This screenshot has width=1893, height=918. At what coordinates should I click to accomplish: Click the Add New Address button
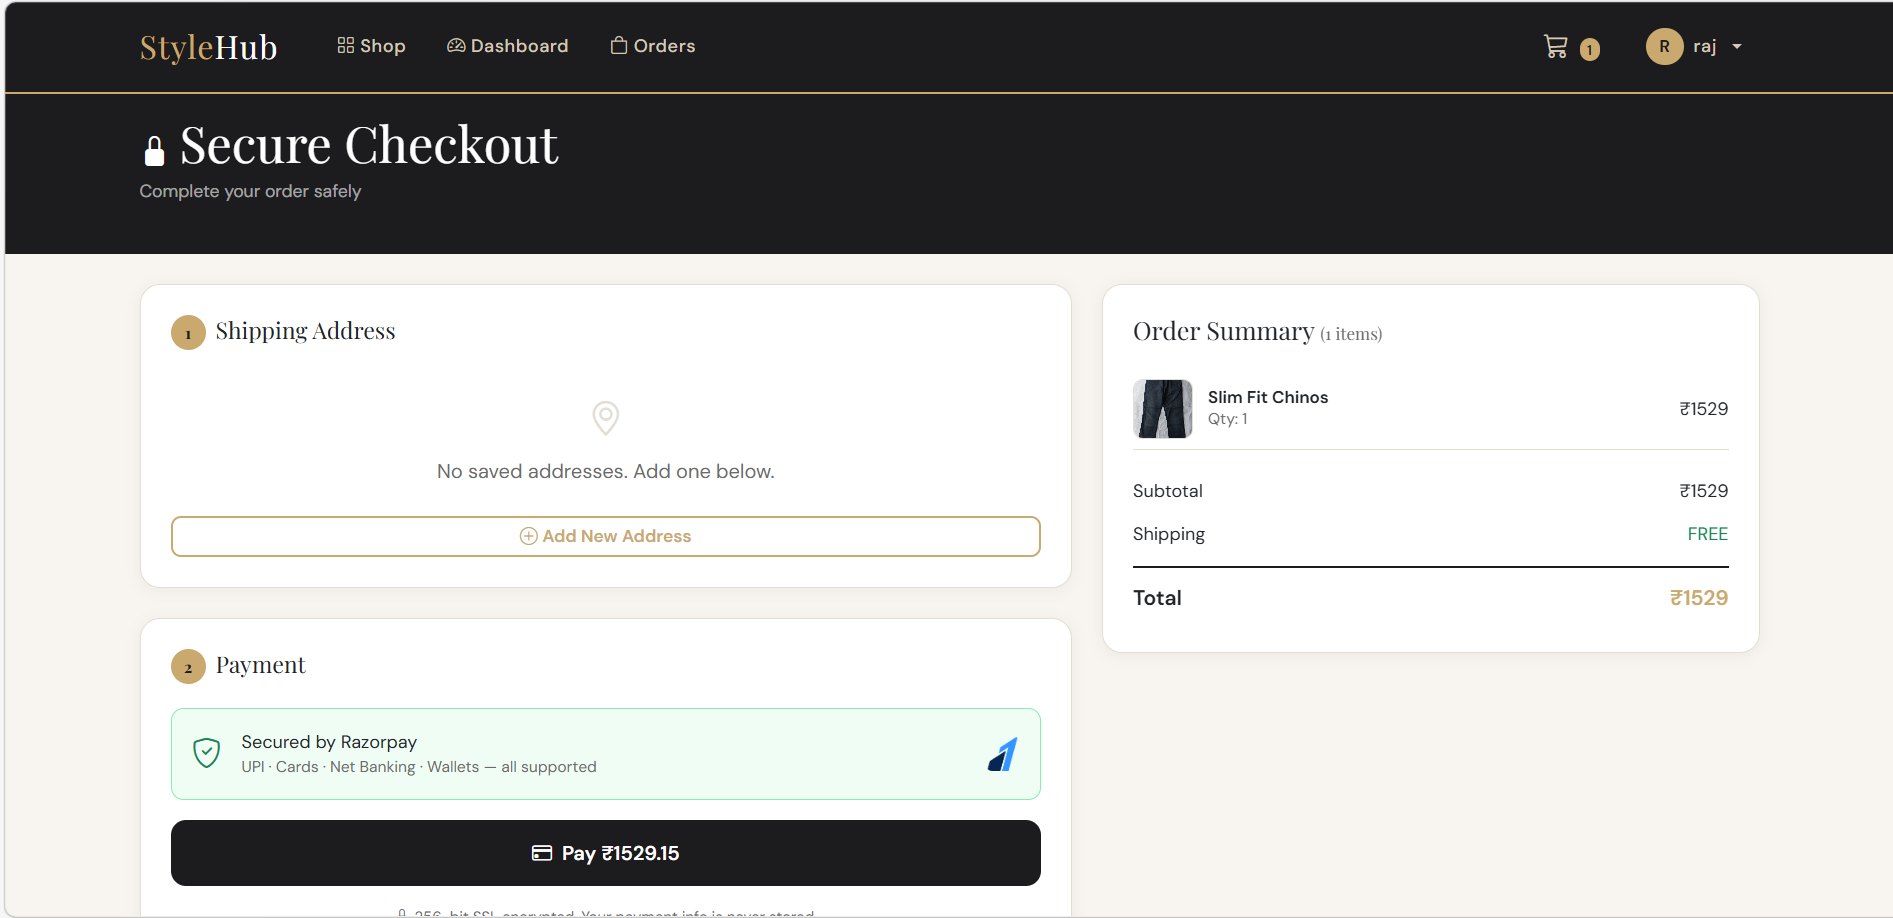point(605,536)
